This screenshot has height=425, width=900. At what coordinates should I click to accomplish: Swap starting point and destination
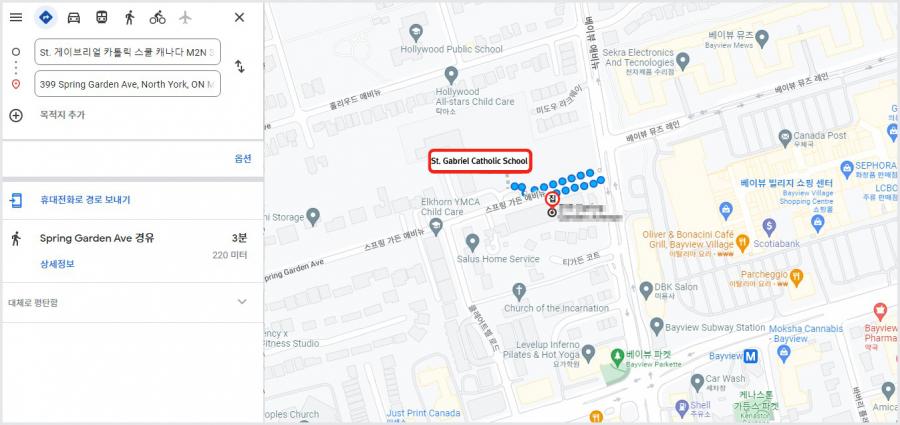tap(240, 67)
